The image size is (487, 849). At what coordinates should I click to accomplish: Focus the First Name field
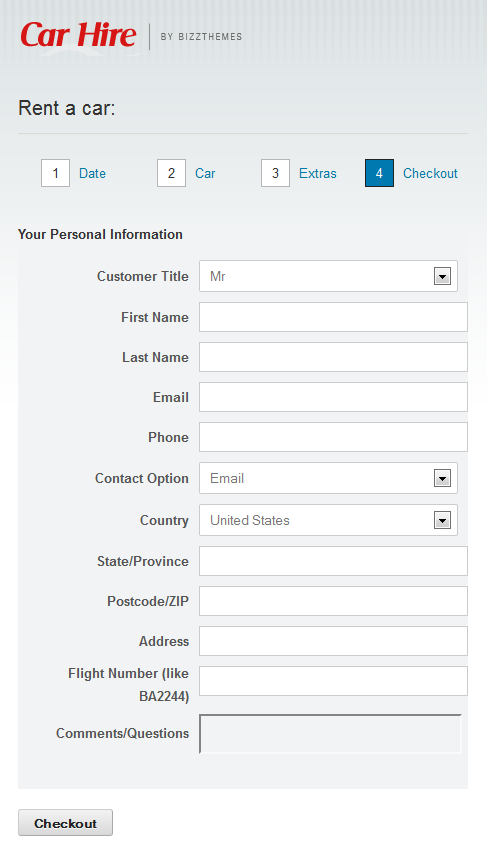(x=333, y=317)
